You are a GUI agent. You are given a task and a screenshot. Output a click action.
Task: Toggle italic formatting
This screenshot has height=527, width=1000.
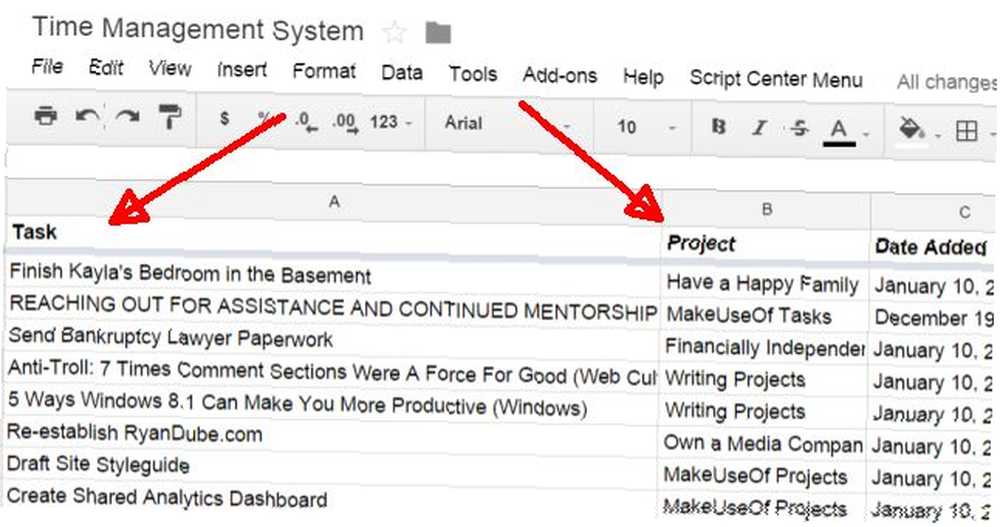759,128
